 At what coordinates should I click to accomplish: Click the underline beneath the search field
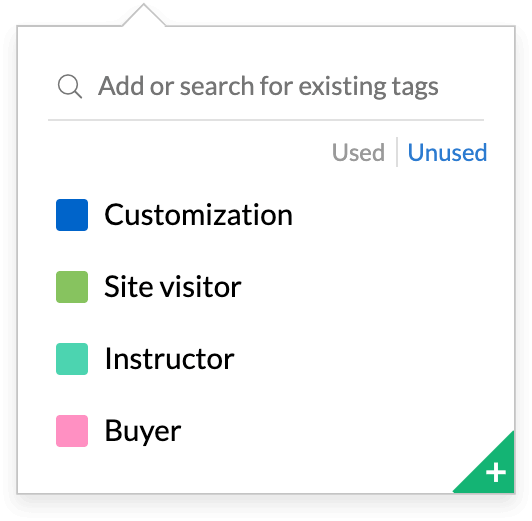tap(266, 120)
